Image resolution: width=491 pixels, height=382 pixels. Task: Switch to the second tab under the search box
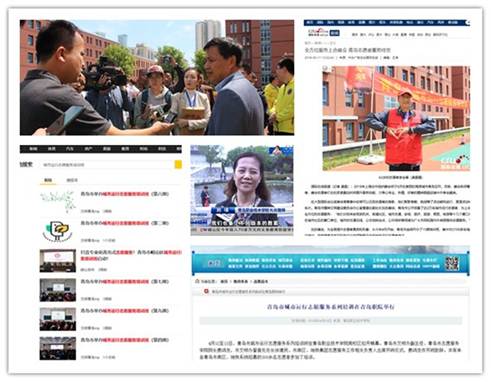(72, 180)
